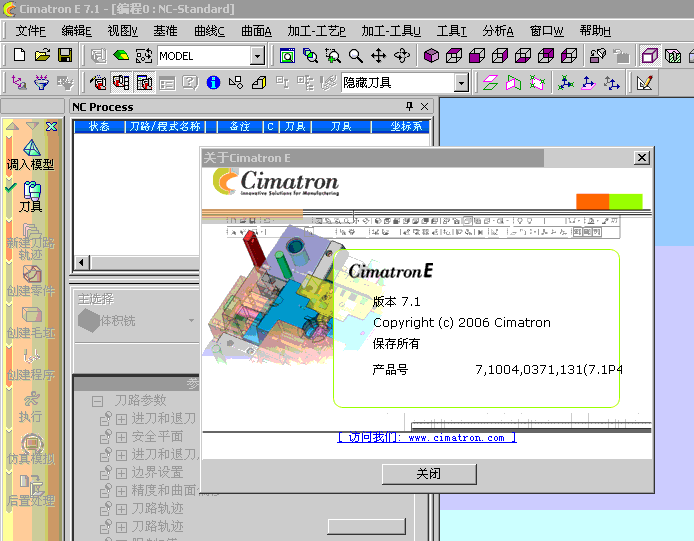Expand the 安全平面 tree node
The image size is (694, 541).
[x=122, y=437]
